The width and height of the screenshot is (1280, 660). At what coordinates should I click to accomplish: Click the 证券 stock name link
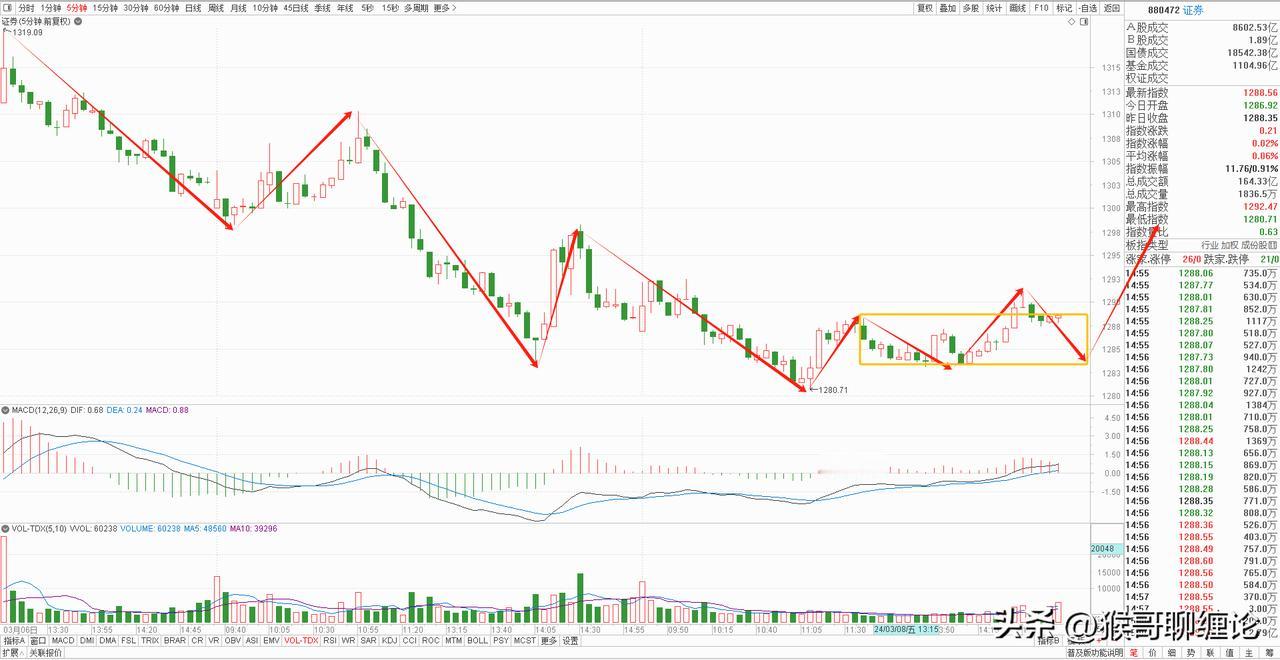1193,10
